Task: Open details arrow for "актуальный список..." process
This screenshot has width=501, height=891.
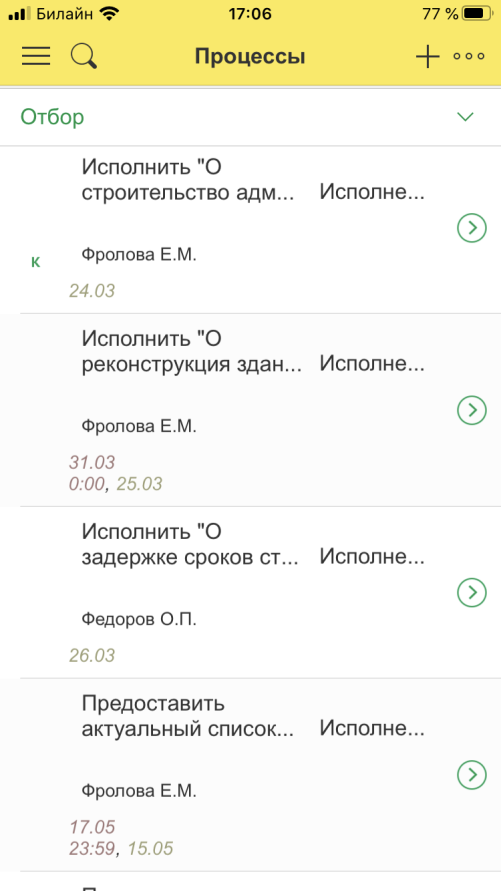Action: (471, 775)
